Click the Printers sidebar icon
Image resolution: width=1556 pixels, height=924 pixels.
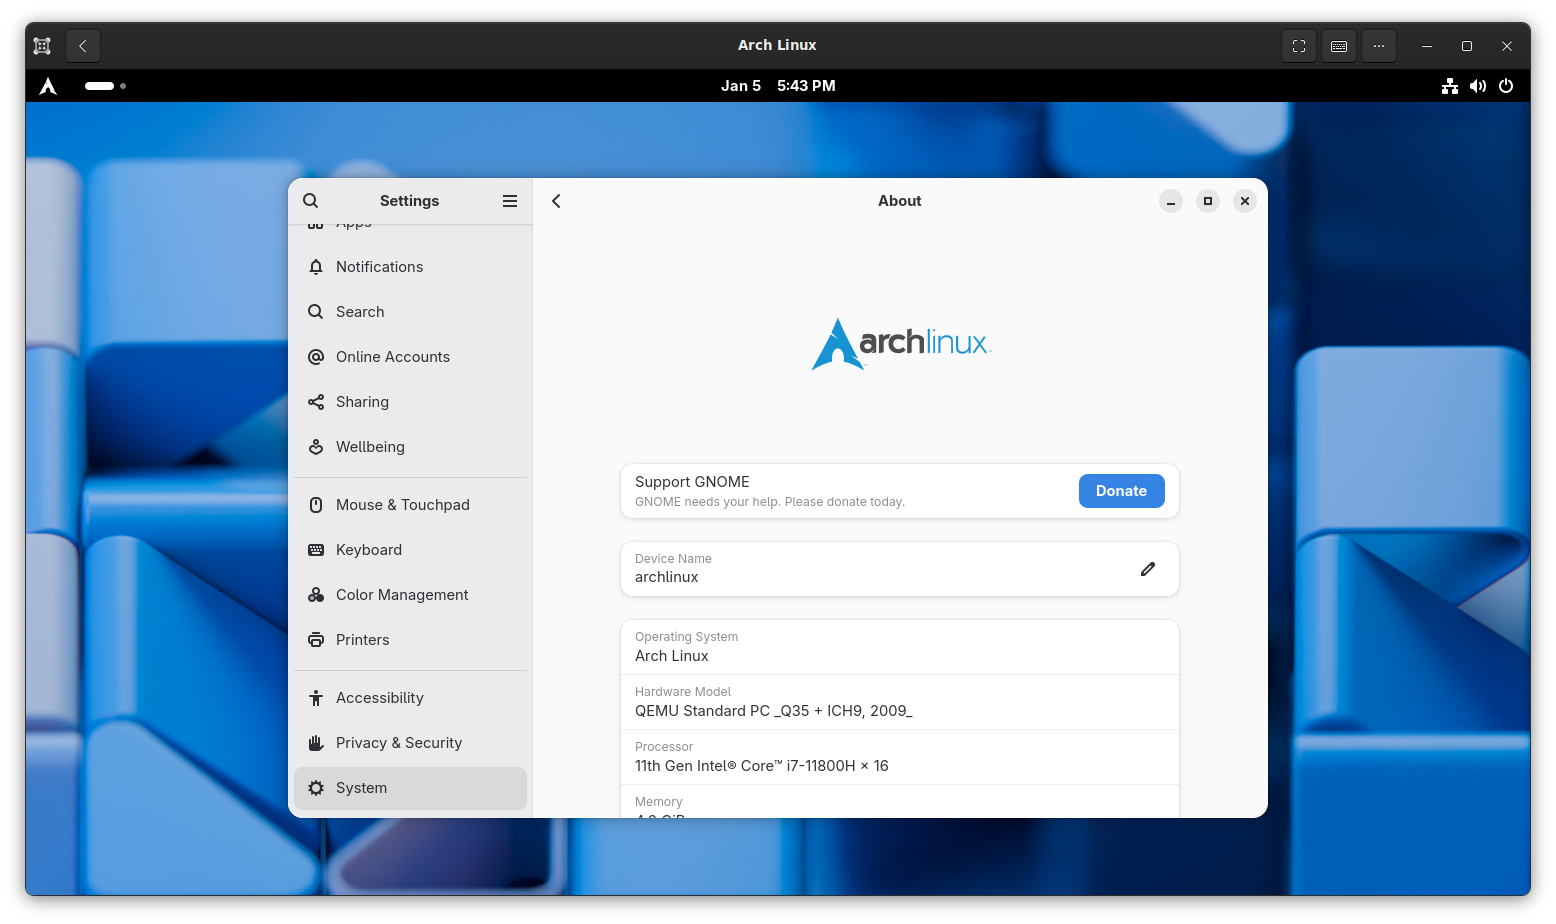tap(316, 640)
